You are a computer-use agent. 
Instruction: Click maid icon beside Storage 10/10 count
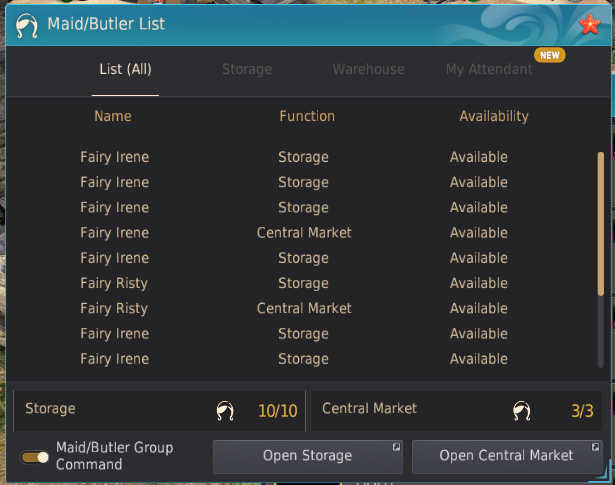click(226, 411)
